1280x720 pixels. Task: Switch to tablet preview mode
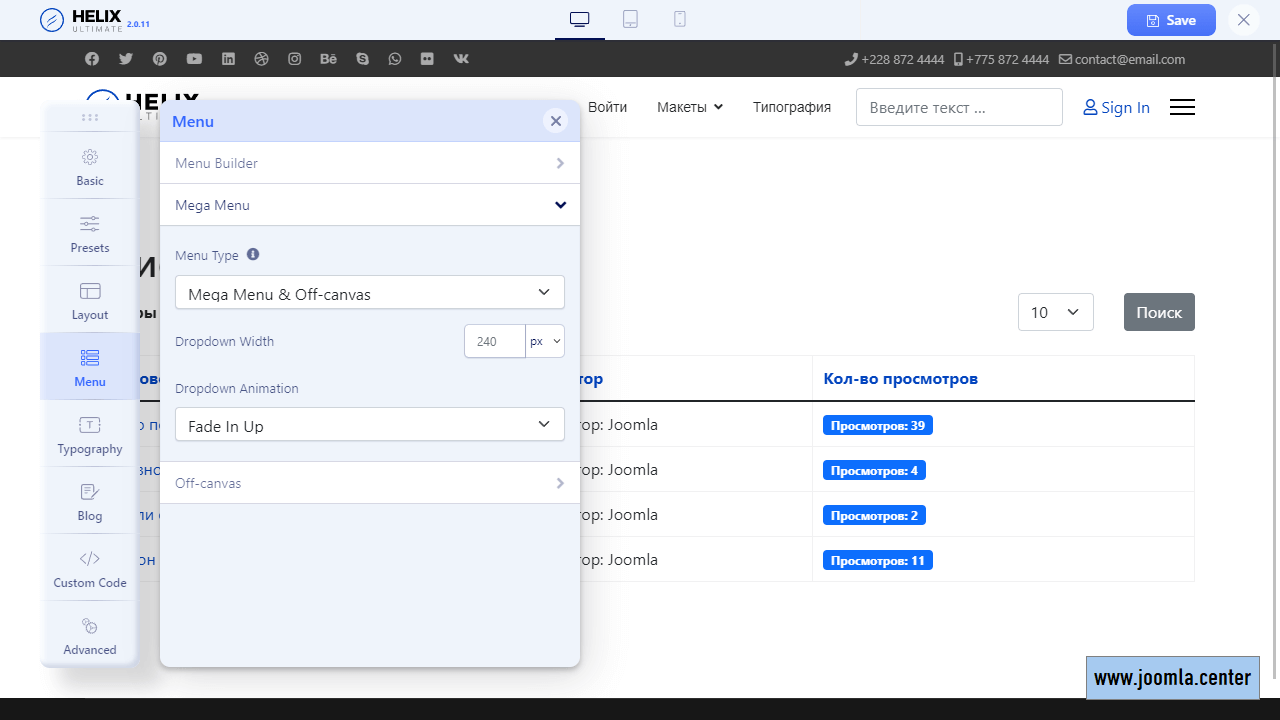pos(630,20)
